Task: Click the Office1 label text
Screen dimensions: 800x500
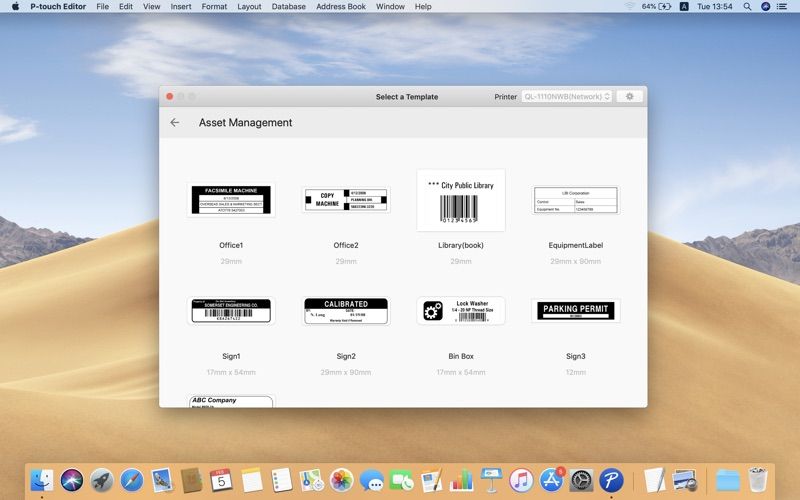Action: click(x=231, y=245)
